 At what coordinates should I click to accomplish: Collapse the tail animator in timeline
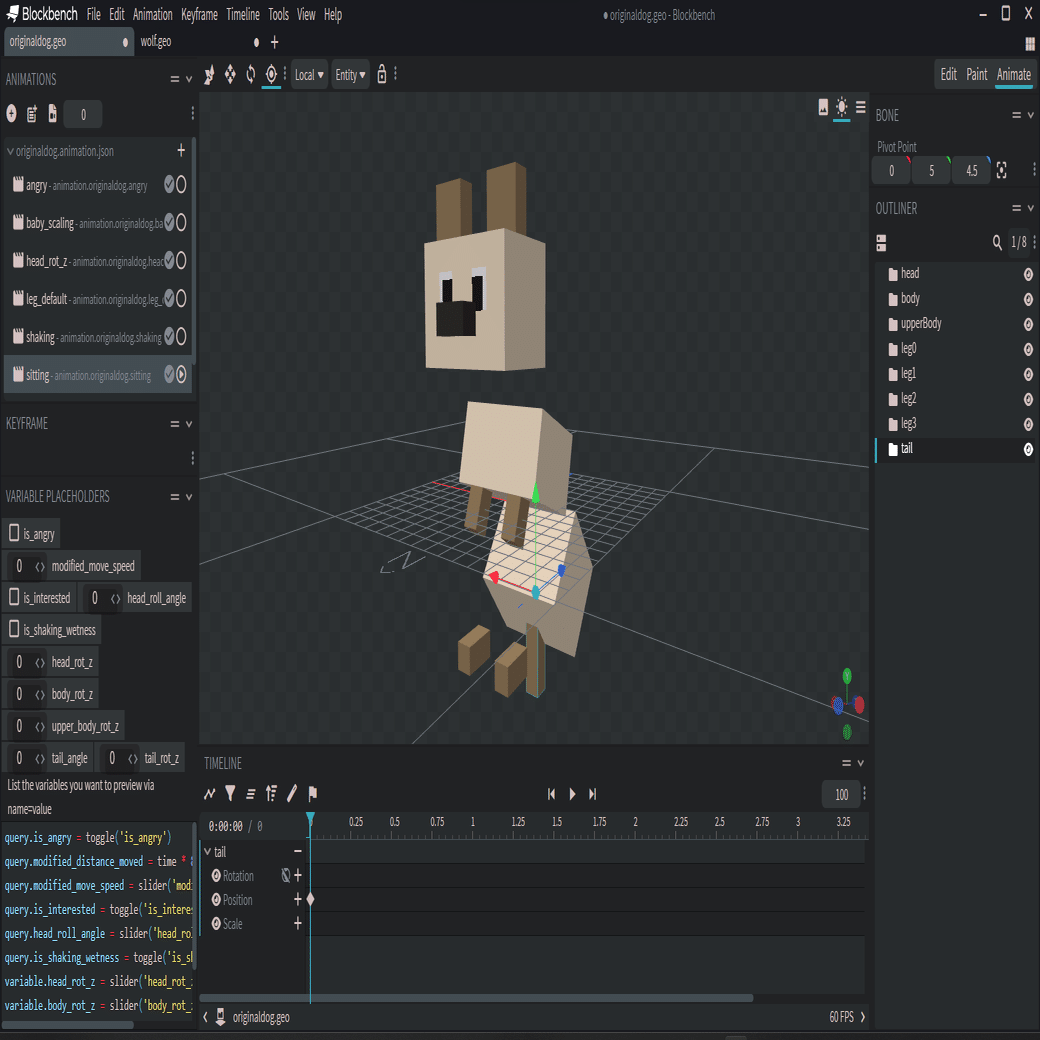click(x=208, y=852)
